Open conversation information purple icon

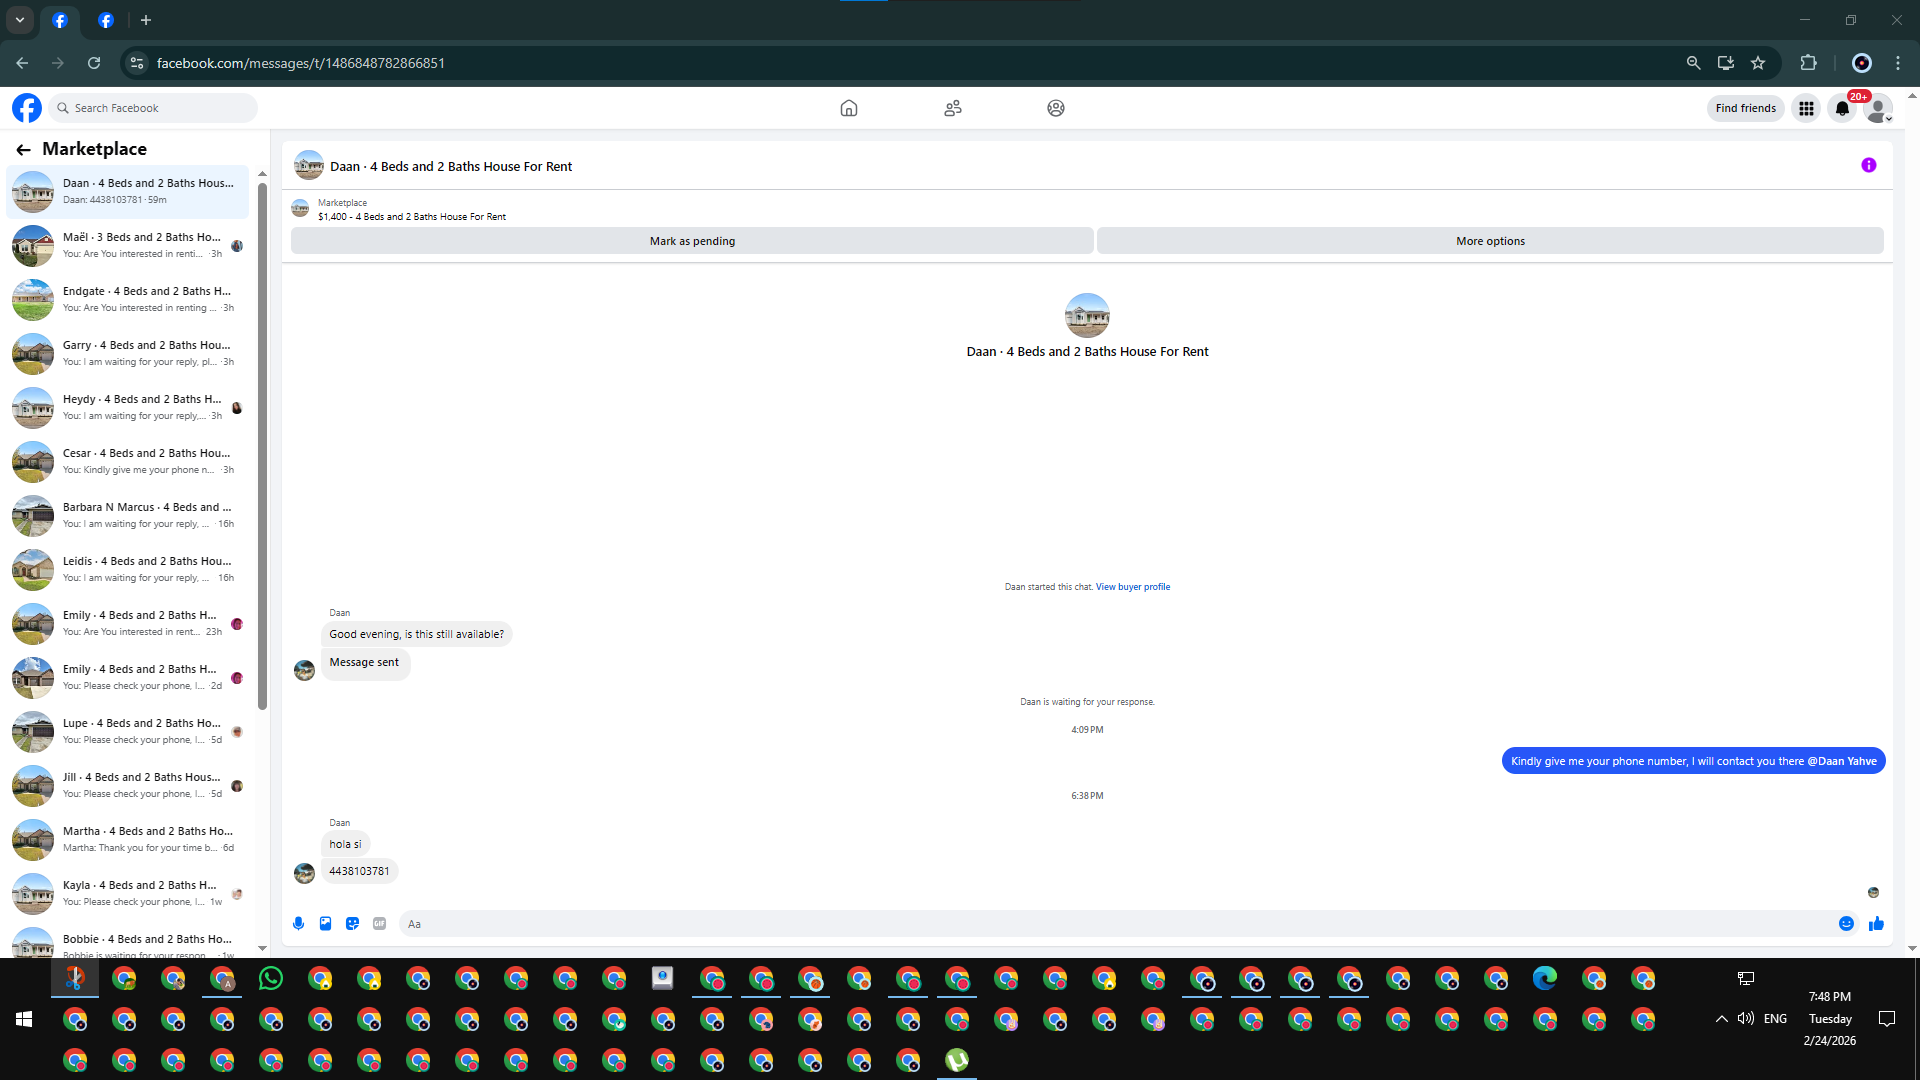[x=1868, y=166]
